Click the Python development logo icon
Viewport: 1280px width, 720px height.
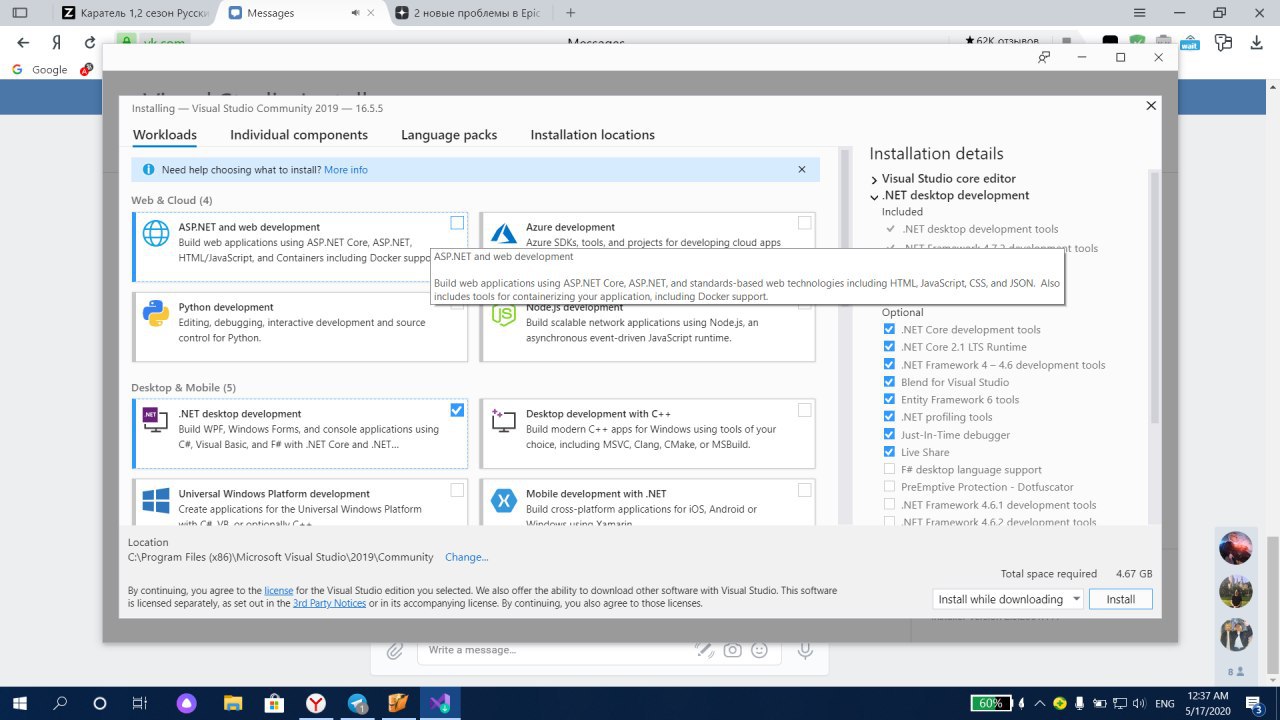[x=156, y=313]
